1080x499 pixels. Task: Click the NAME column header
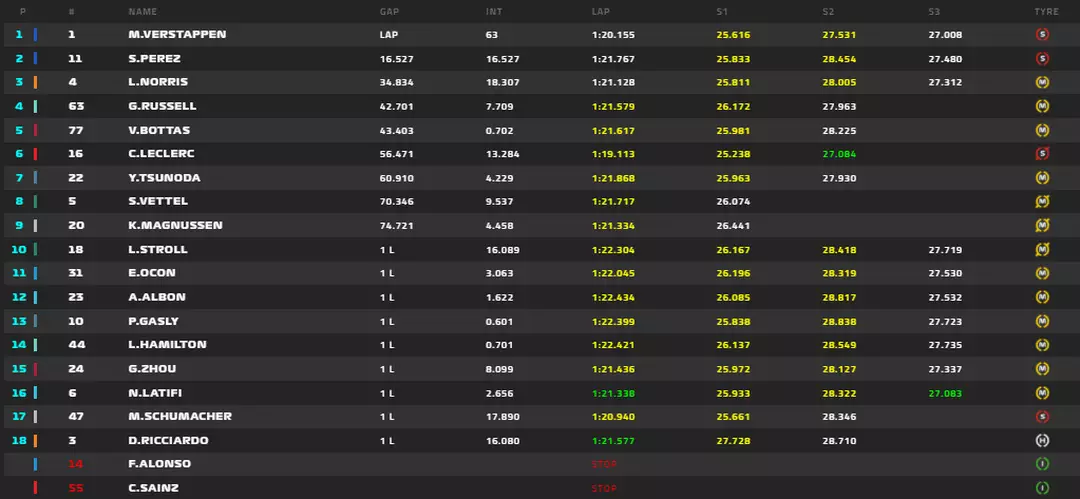(x=143, y=12)
